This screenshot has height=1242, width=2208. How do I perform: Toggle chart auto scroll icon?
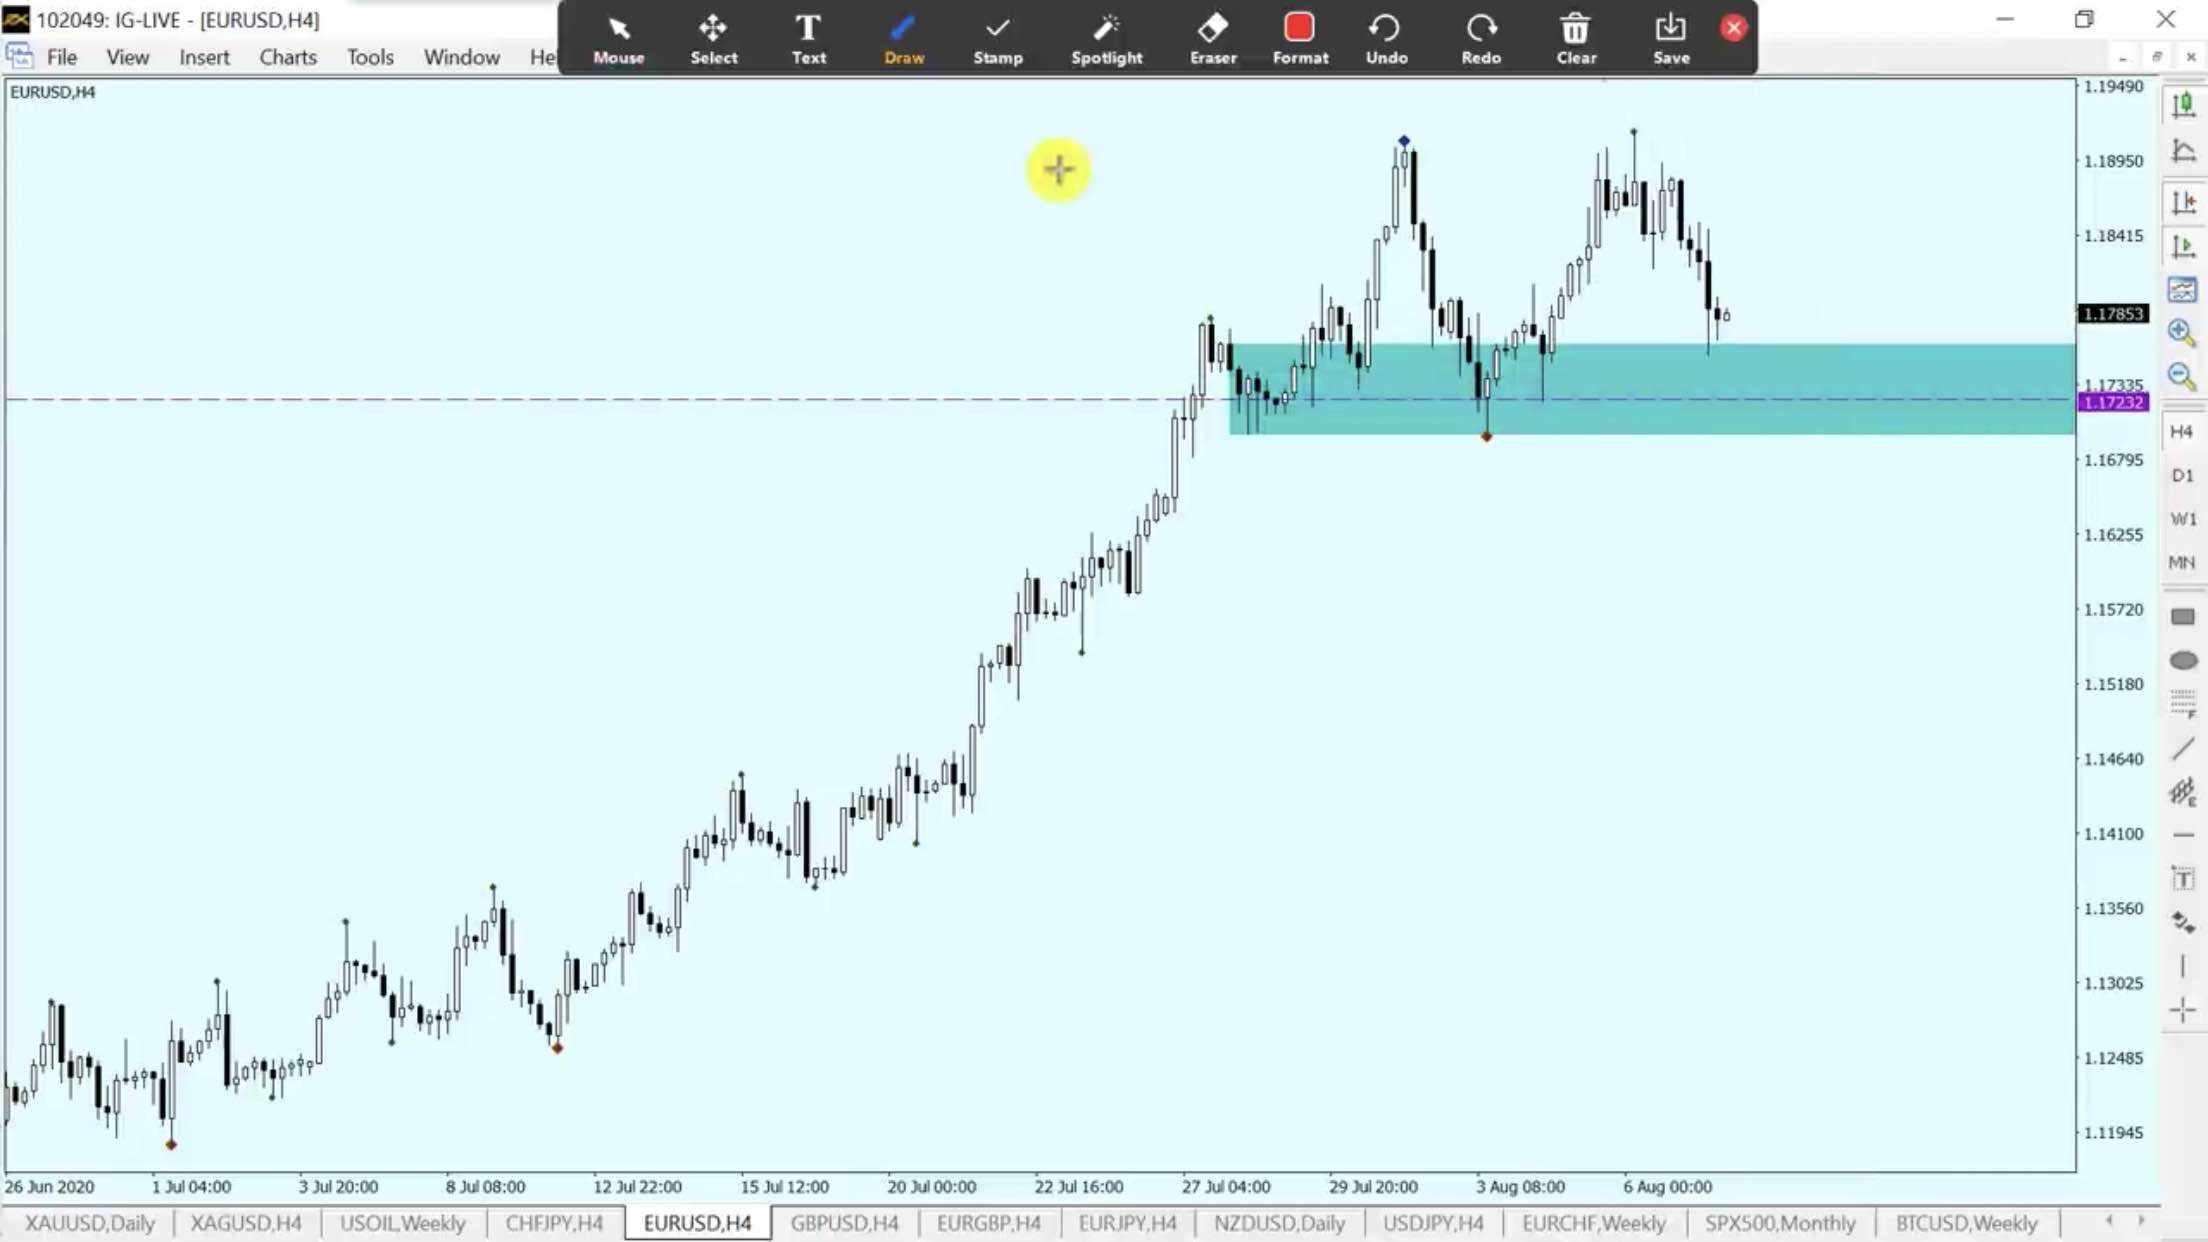[2182, 246]
